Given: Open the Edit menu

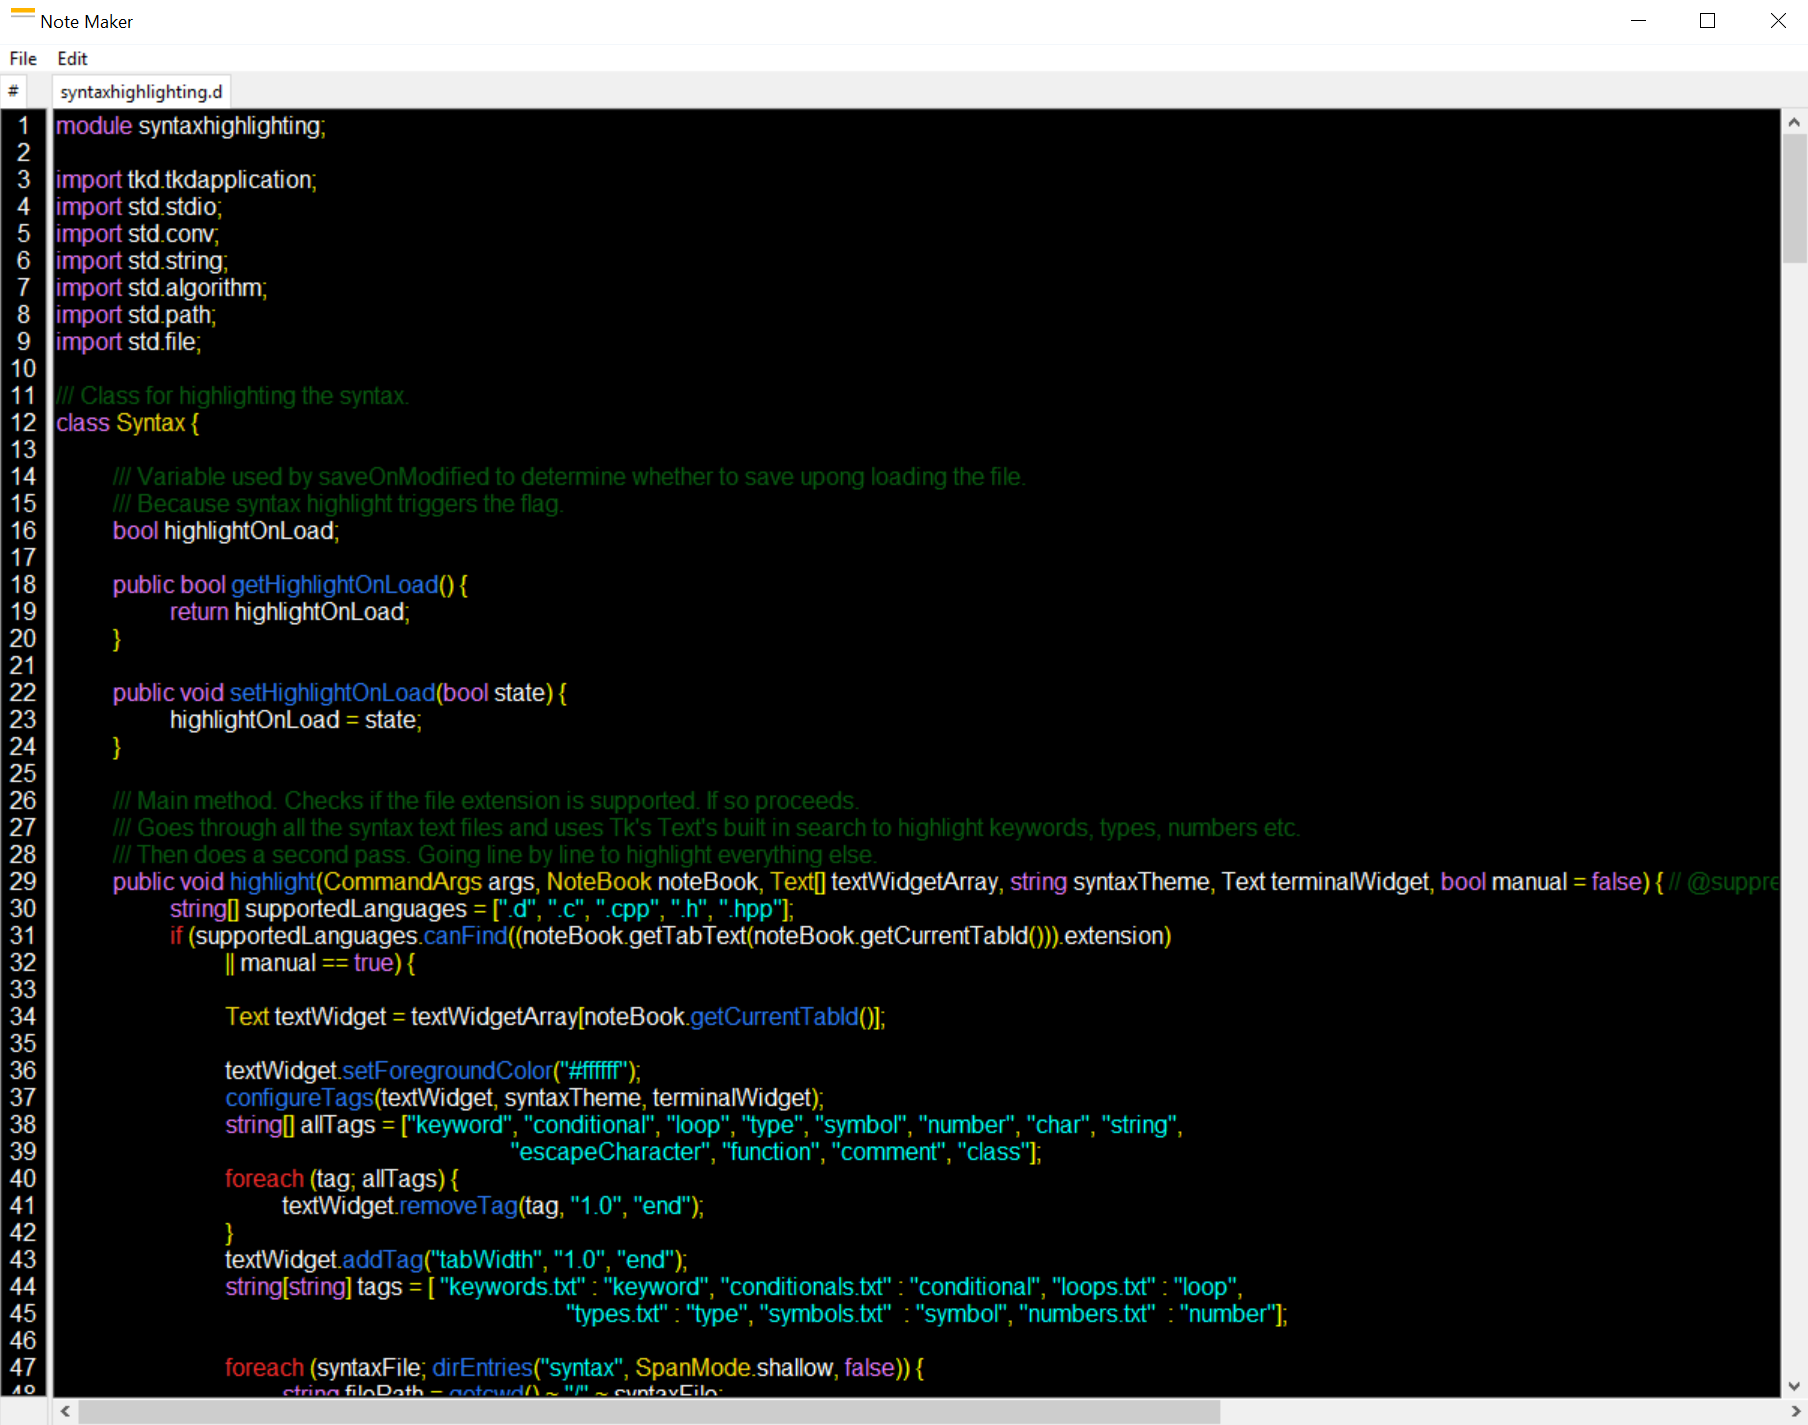Looking at the screenshot, I should point(72,59).
